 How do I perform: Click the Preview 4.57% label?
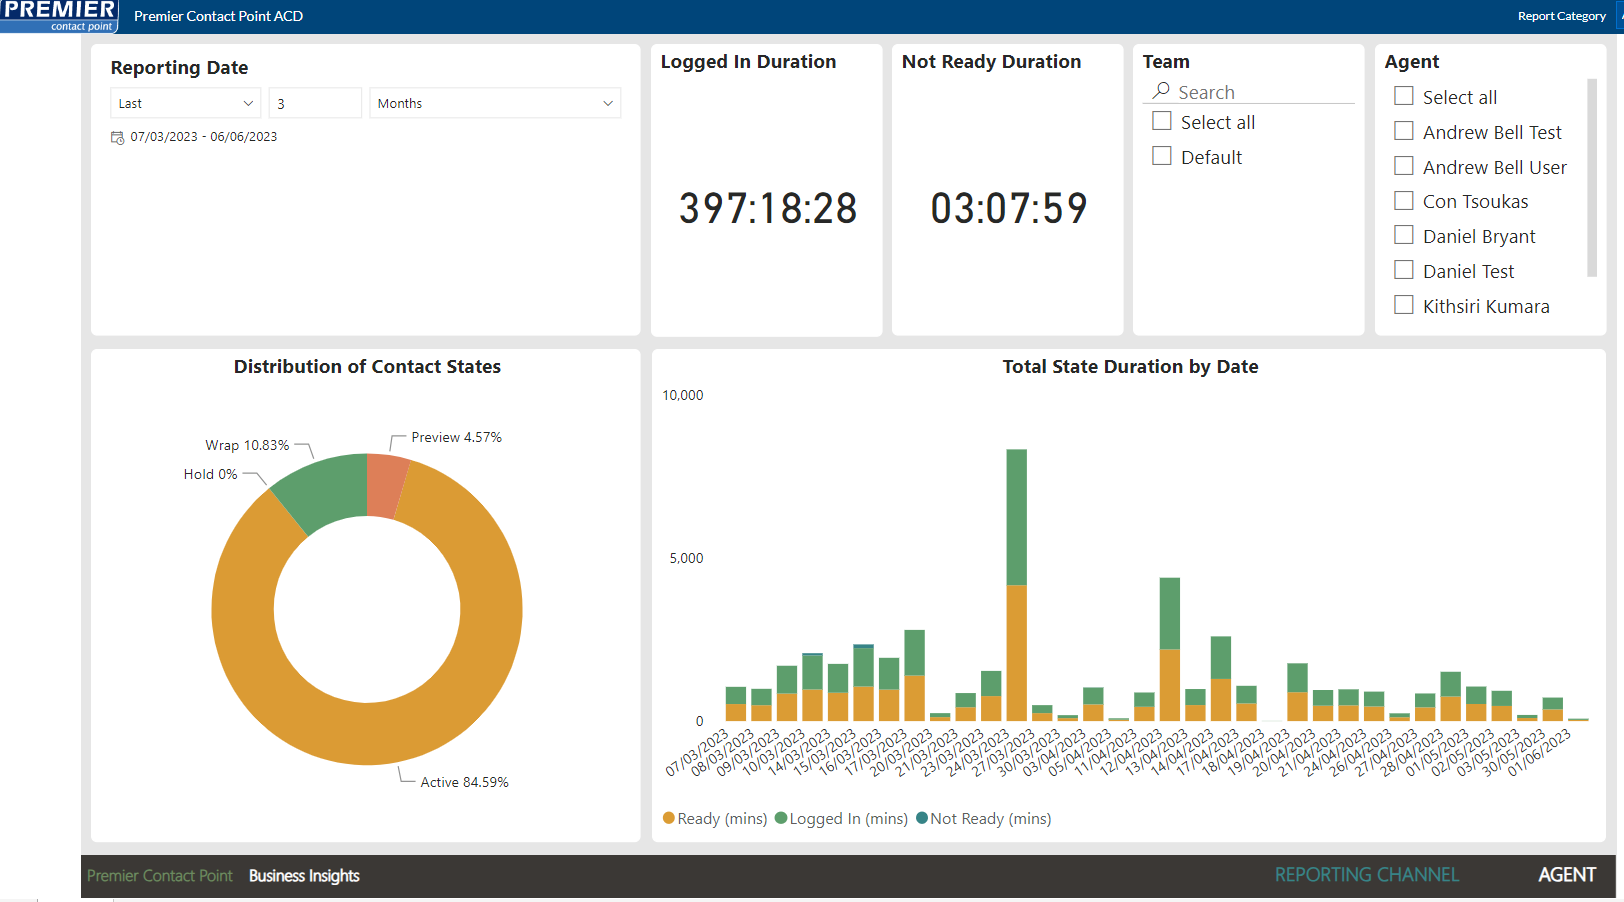[456, 437]
